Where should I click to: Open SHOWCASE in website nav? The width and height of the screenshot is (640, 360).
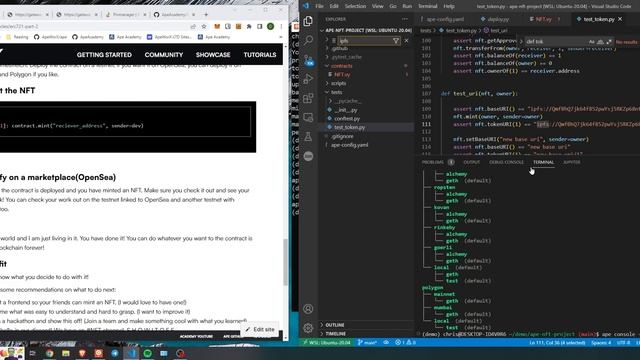coord(213,55)
